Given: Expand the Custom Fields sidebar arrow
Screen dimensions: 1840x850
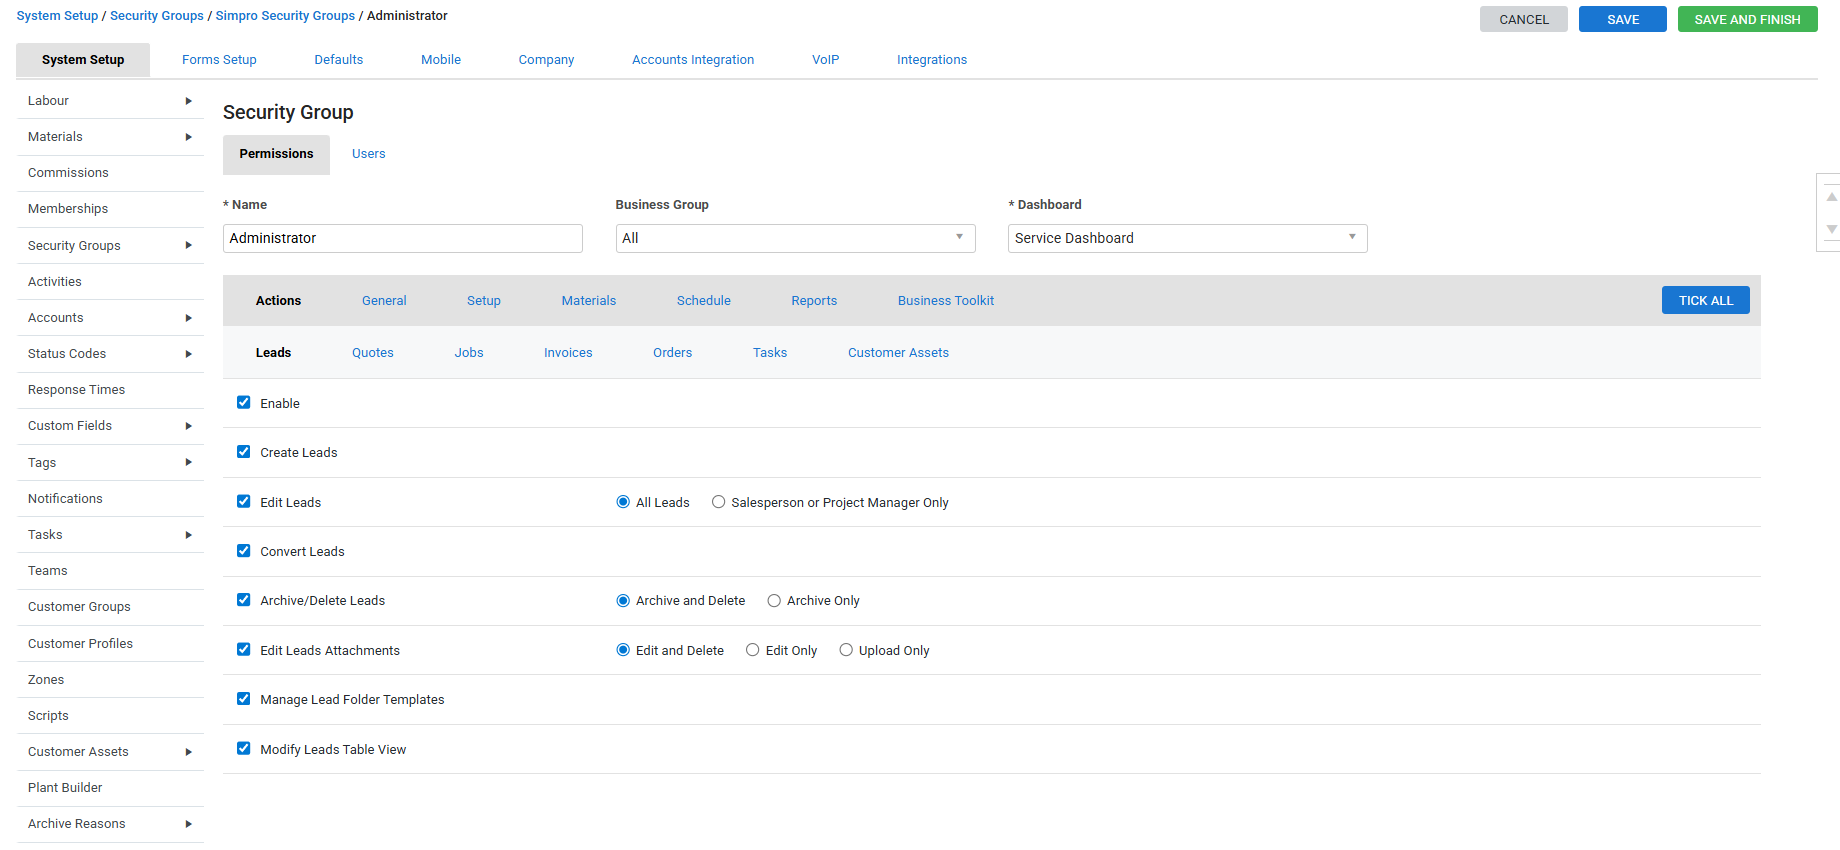Looking at the screenshot, I should (188, 426).
